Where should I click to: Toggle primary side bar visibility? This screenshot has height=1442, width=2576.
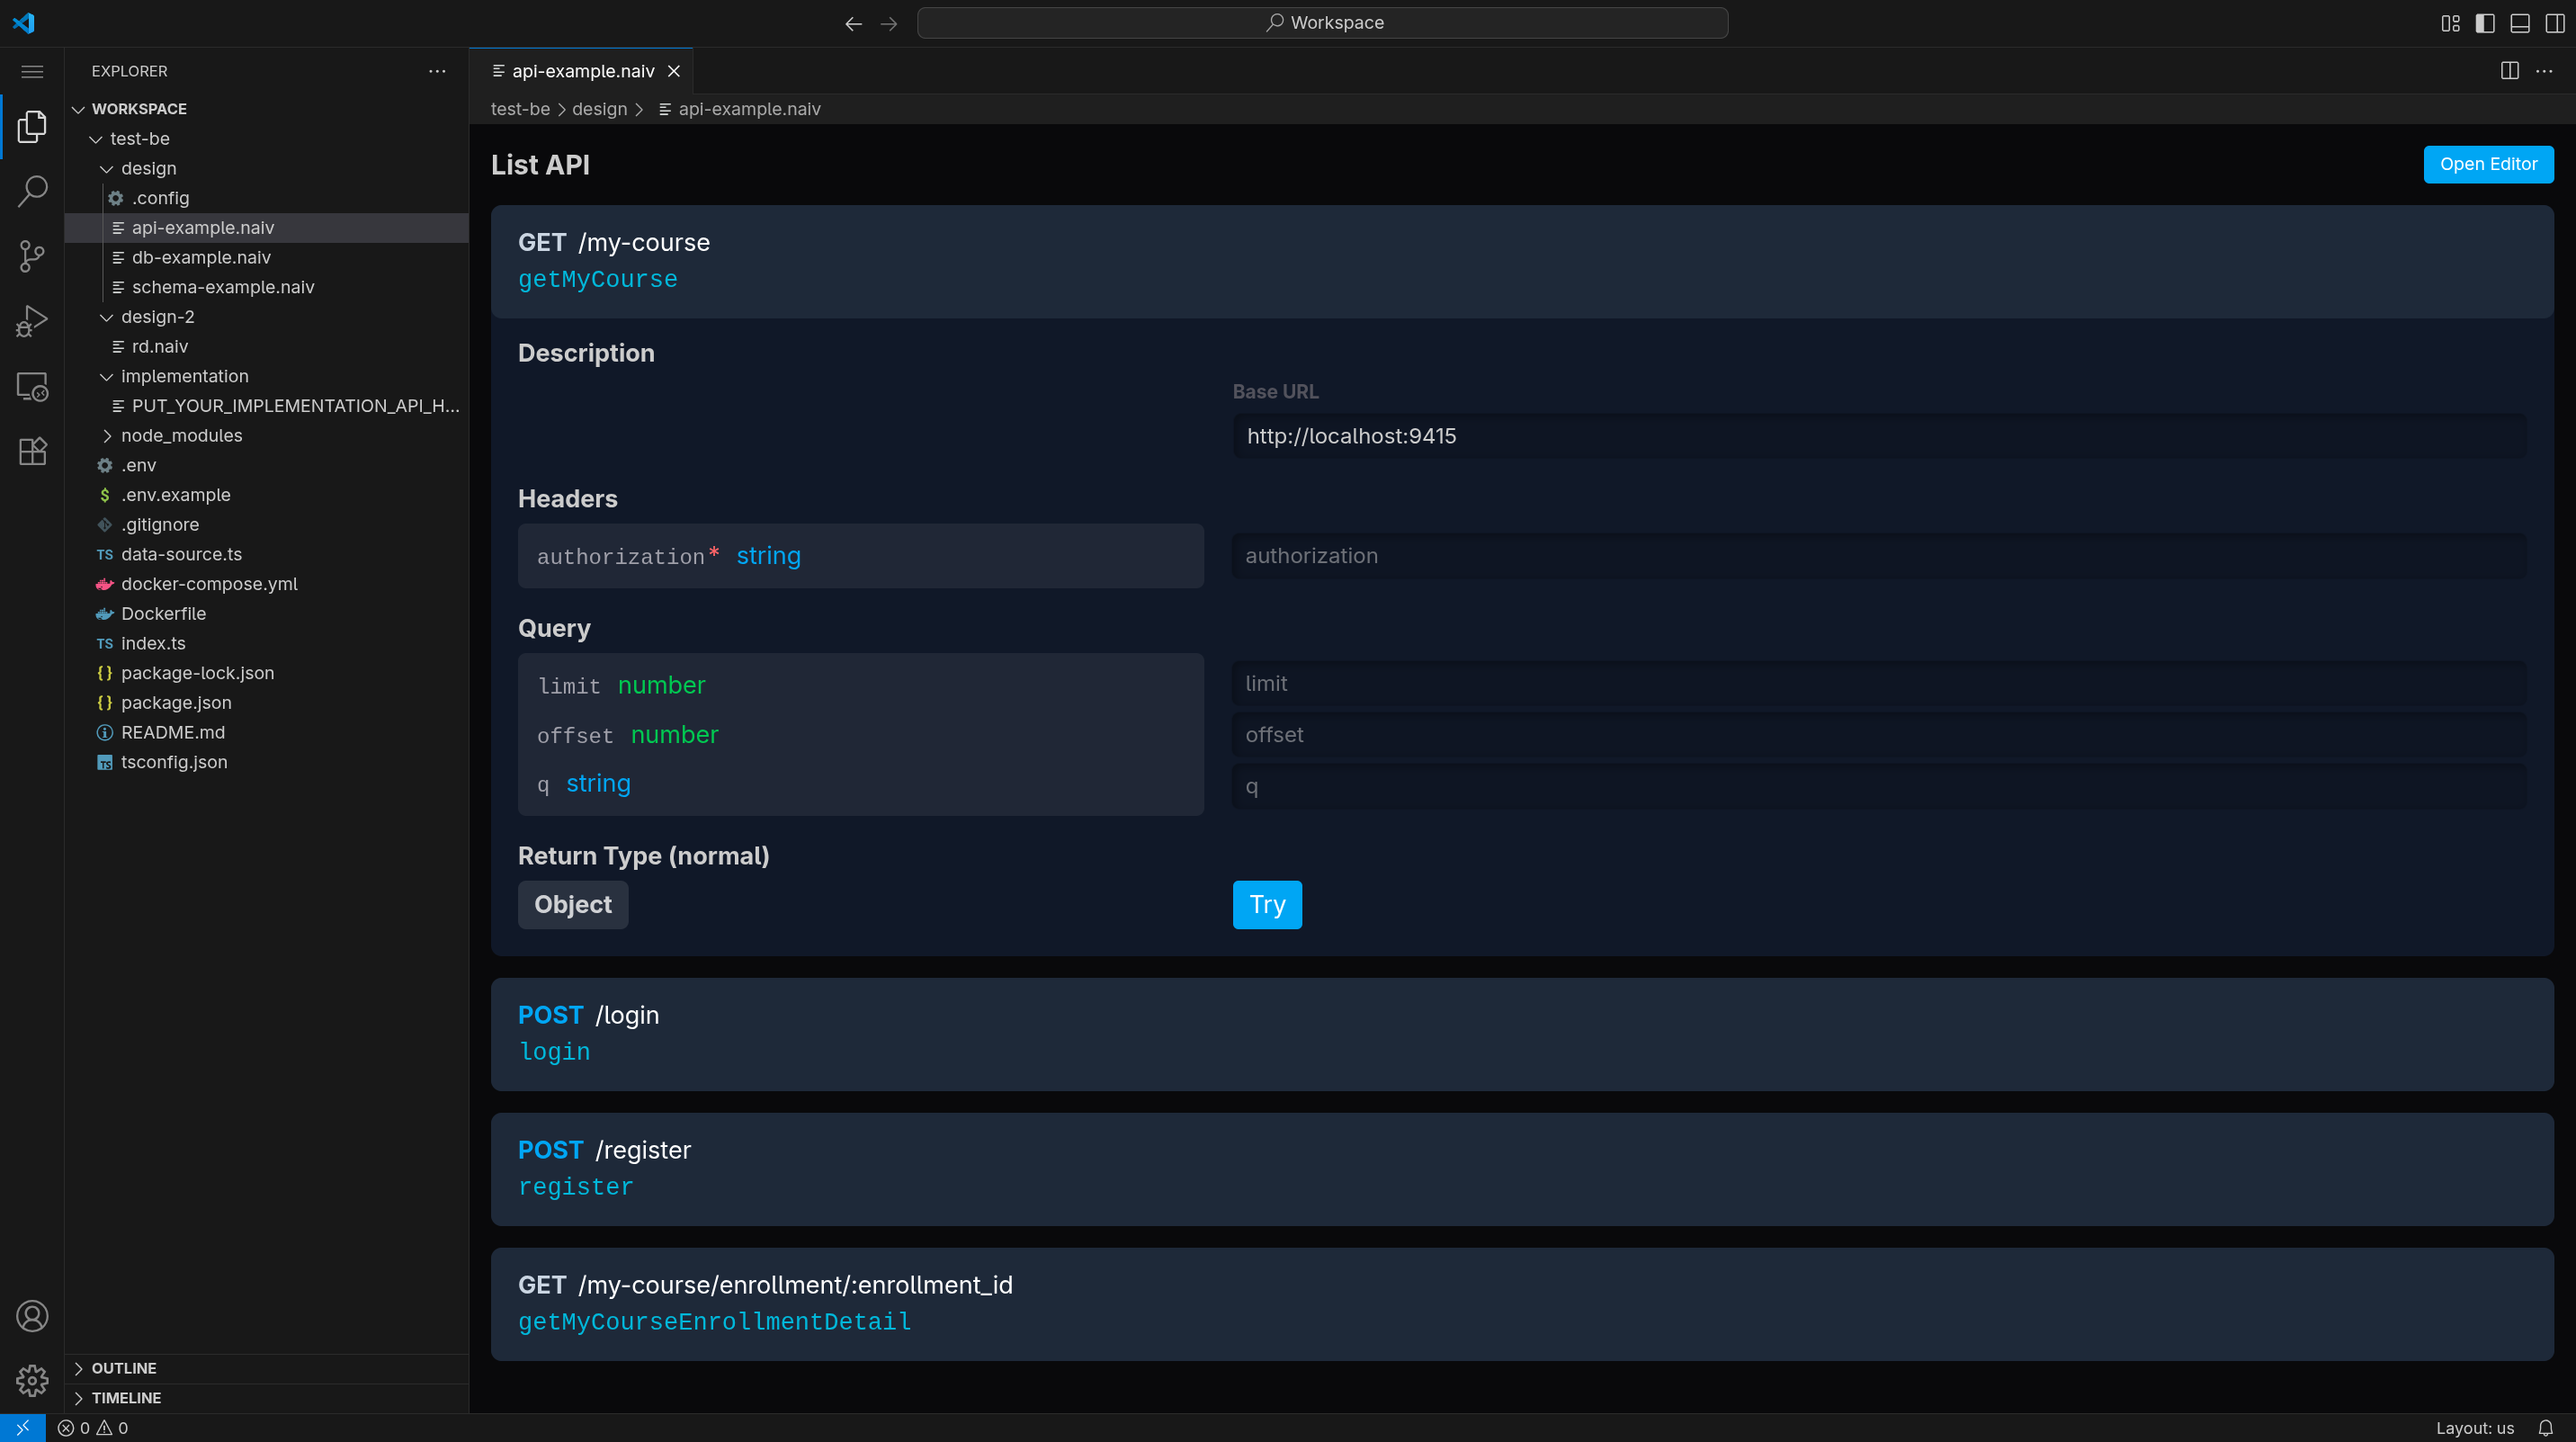[x=2485, y=23]
